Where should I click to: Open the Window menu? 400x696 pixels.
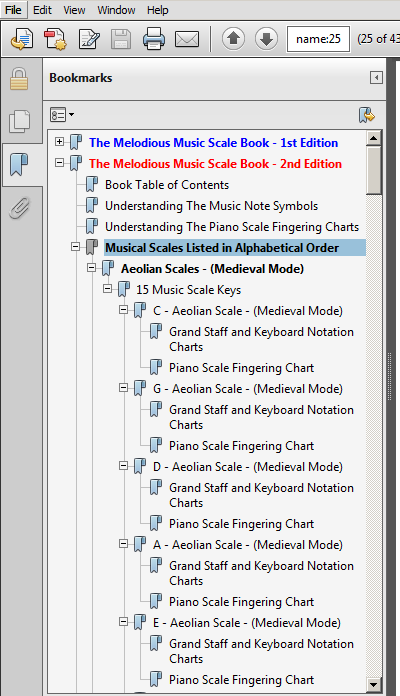116,10
